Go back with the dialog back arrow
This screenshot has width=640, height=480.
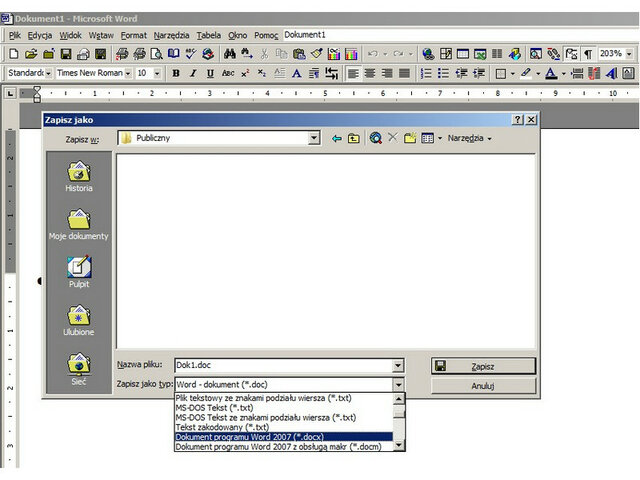(336, 138)
